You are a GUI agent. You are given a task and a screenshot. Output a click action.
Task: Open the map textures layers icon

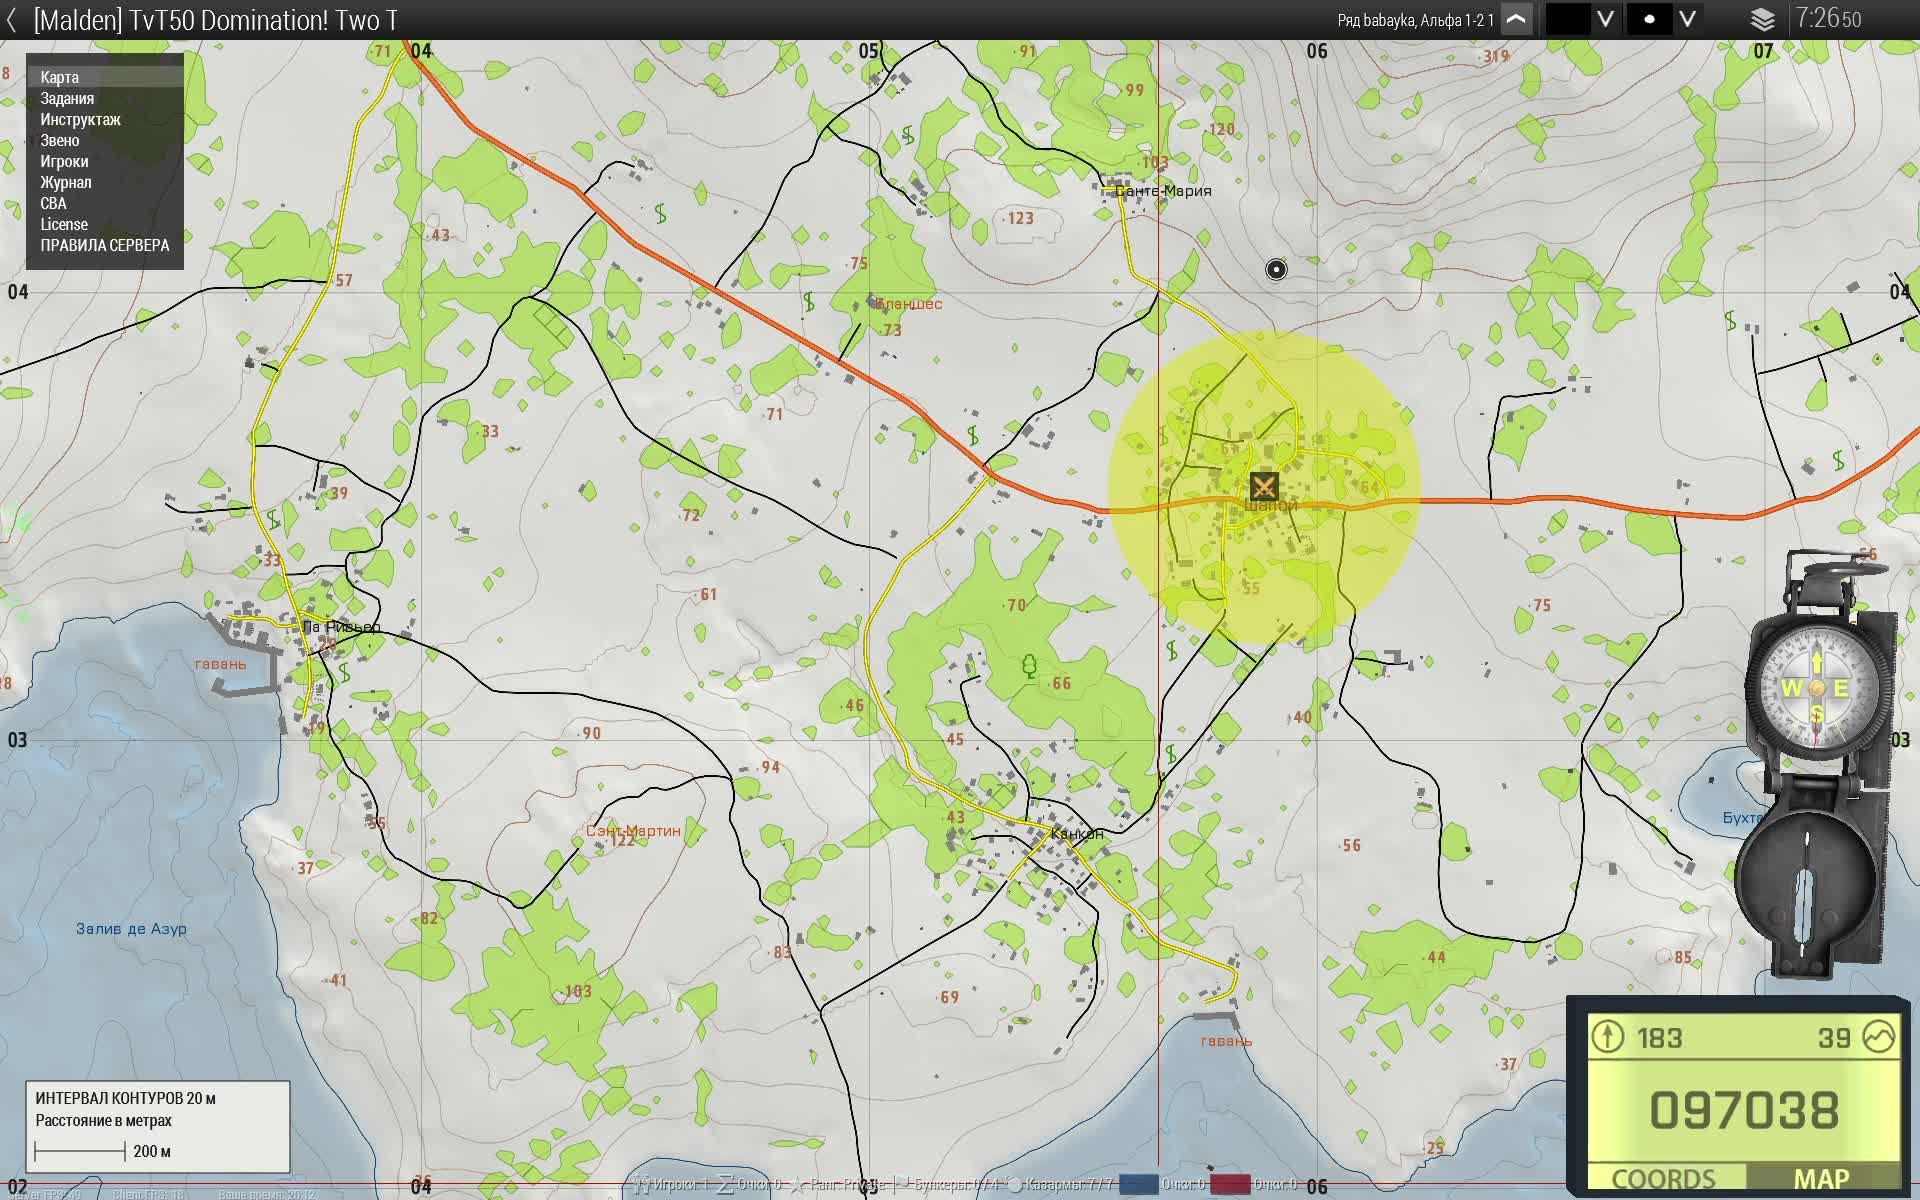pyautogui.click(x=1762, y=19)
